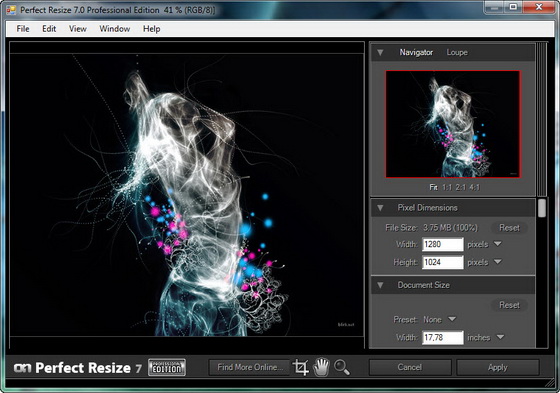This screenshot has width=560, height=393.
Task: Click the pixel Width input field
Action: click(442, 244)
